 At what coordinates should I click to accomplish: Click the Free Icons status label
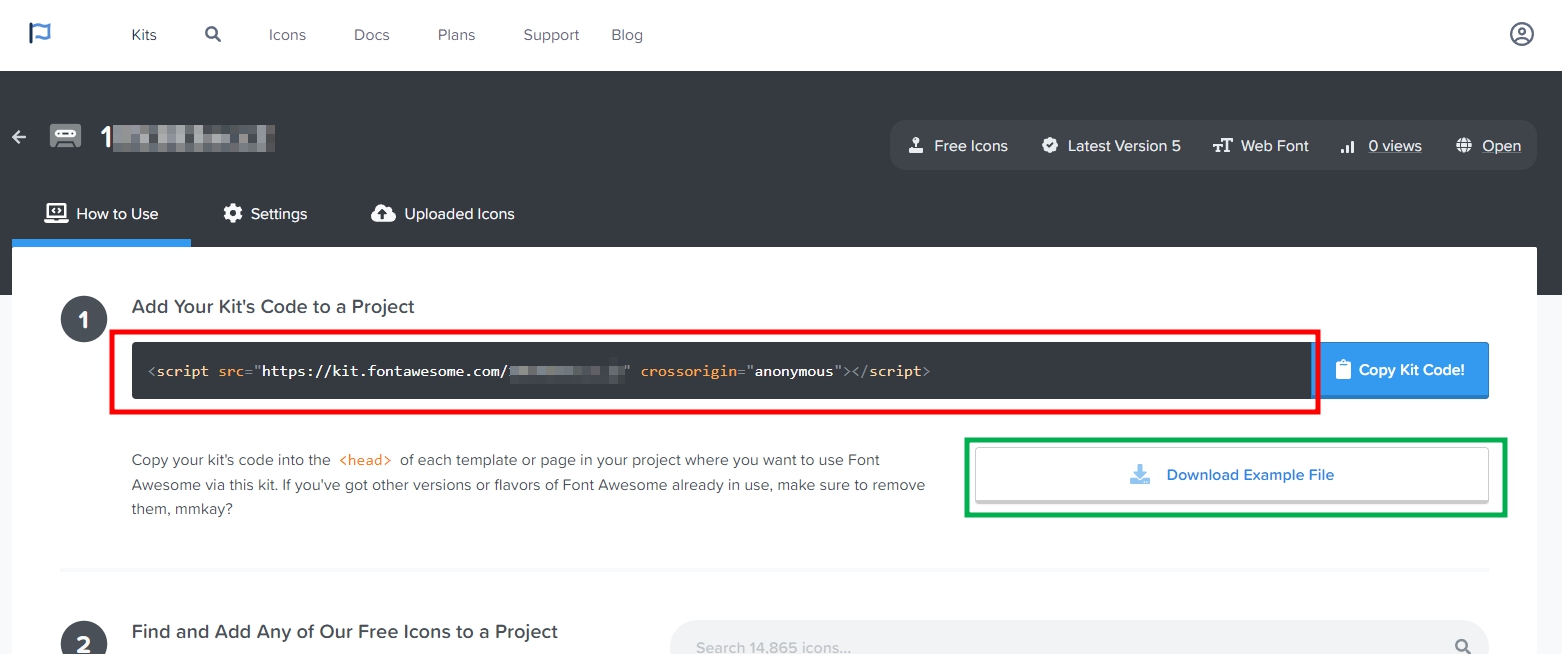971,146
